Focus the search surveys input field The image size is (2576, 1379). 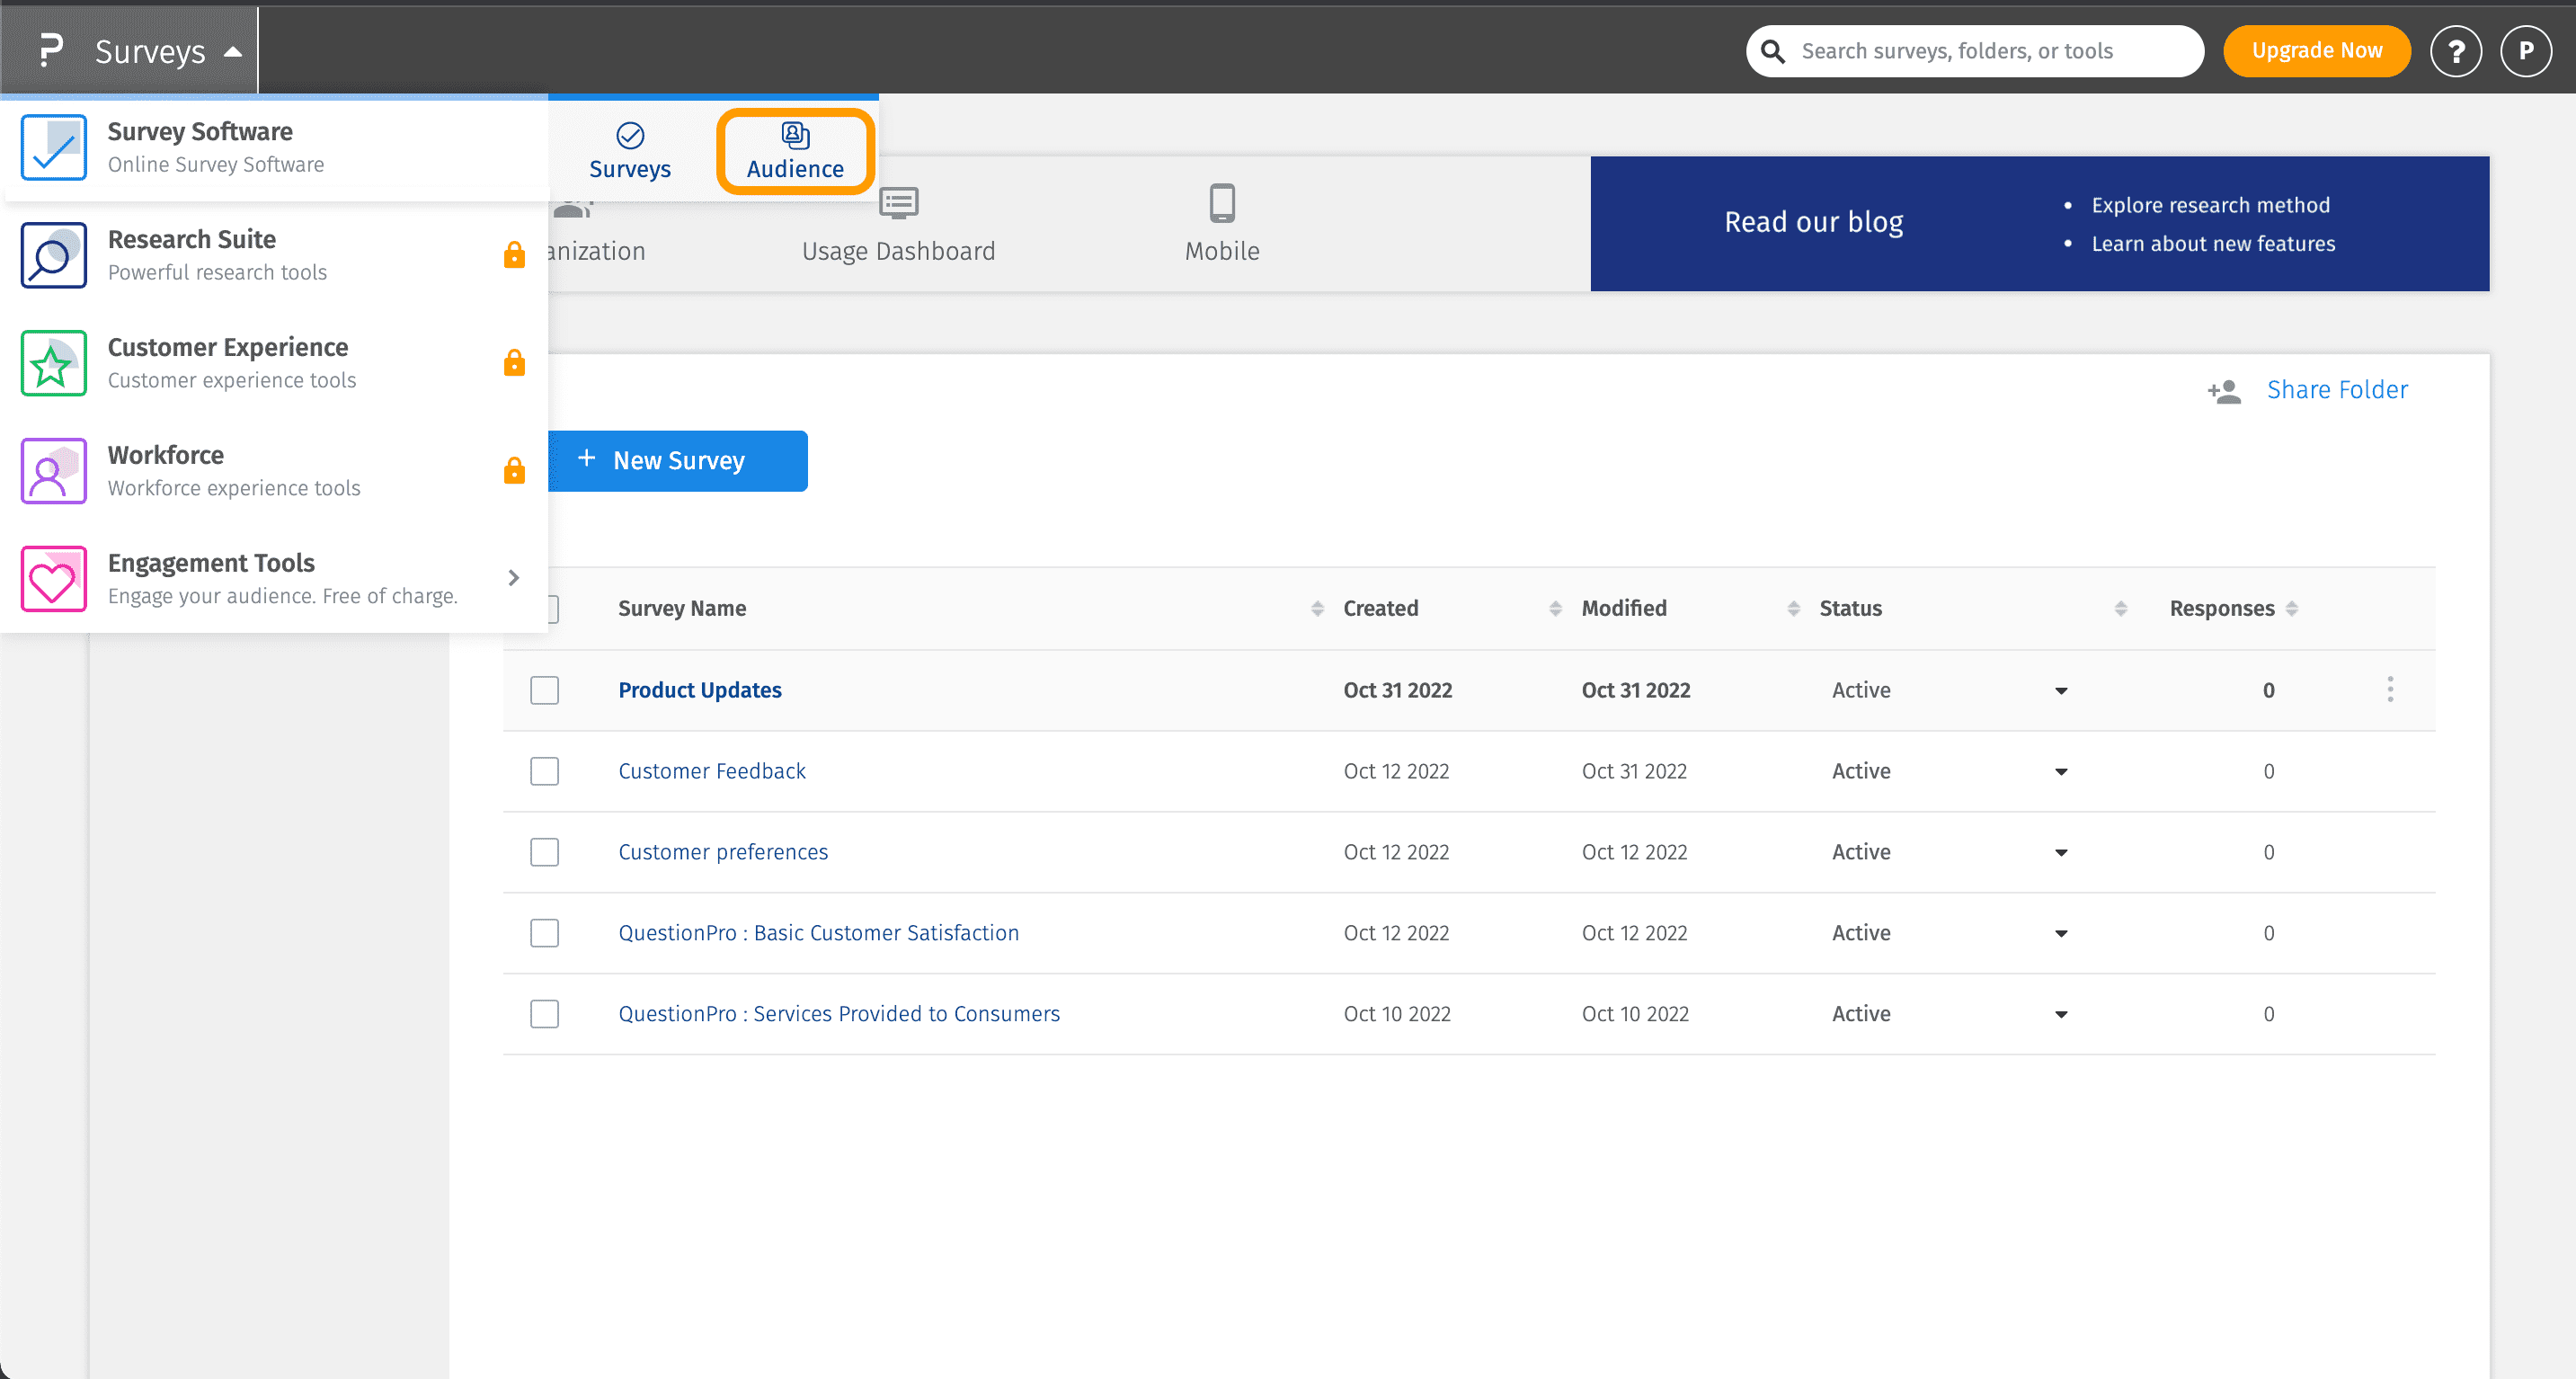(1990, 51)
